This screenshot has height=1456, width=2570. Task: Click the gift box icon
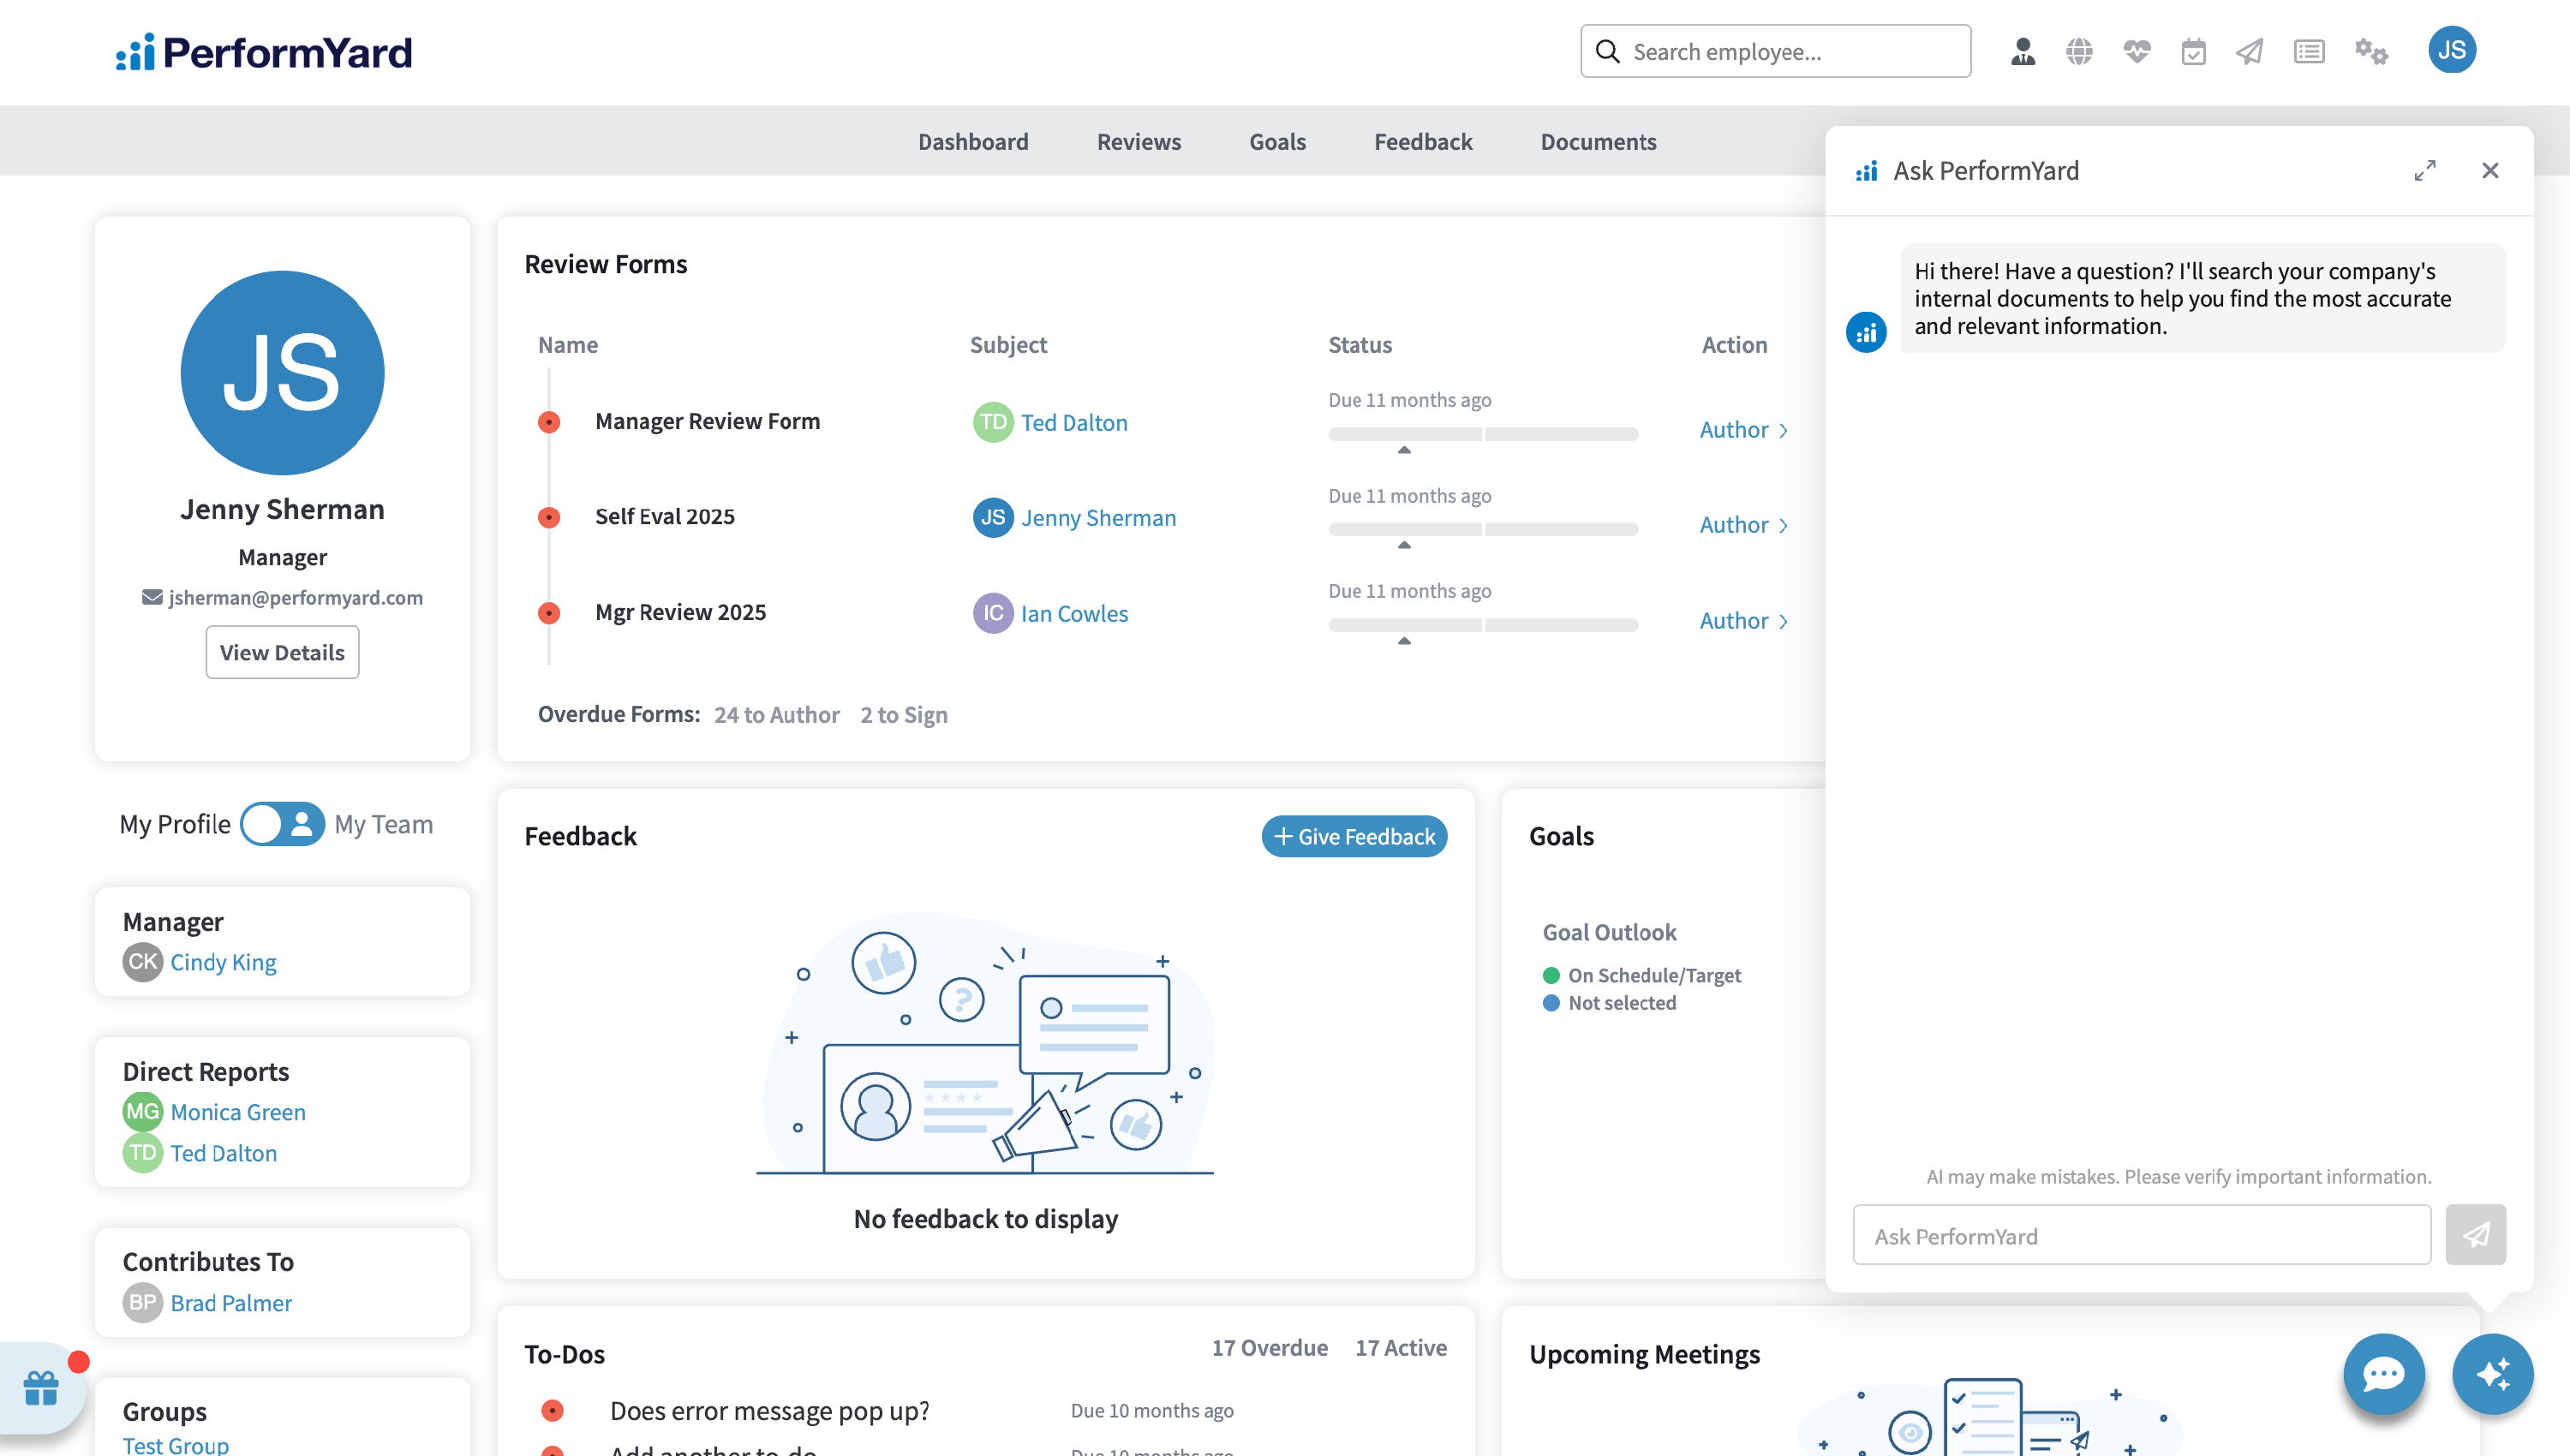[x=41, y=1388]
